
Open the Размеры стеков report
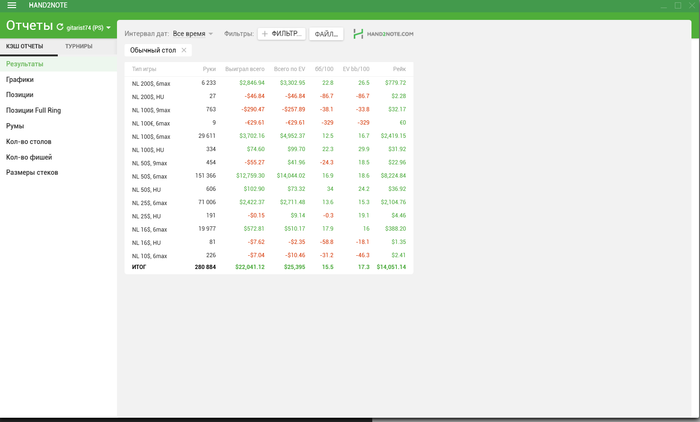pyautogui.click(x=58, y=172)
